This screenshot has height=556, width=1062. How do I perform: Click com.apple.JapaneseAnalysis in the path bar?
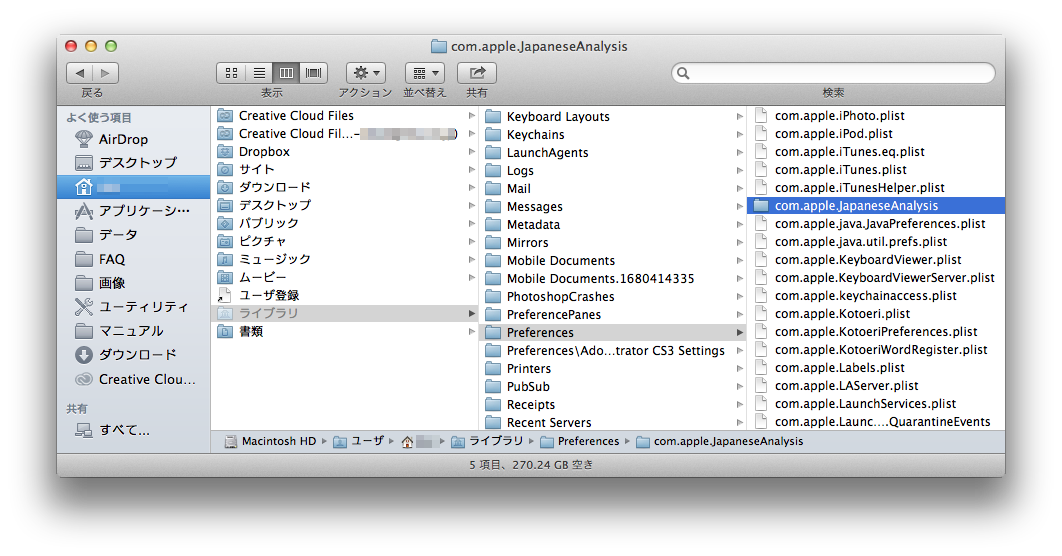click(719, 442)
